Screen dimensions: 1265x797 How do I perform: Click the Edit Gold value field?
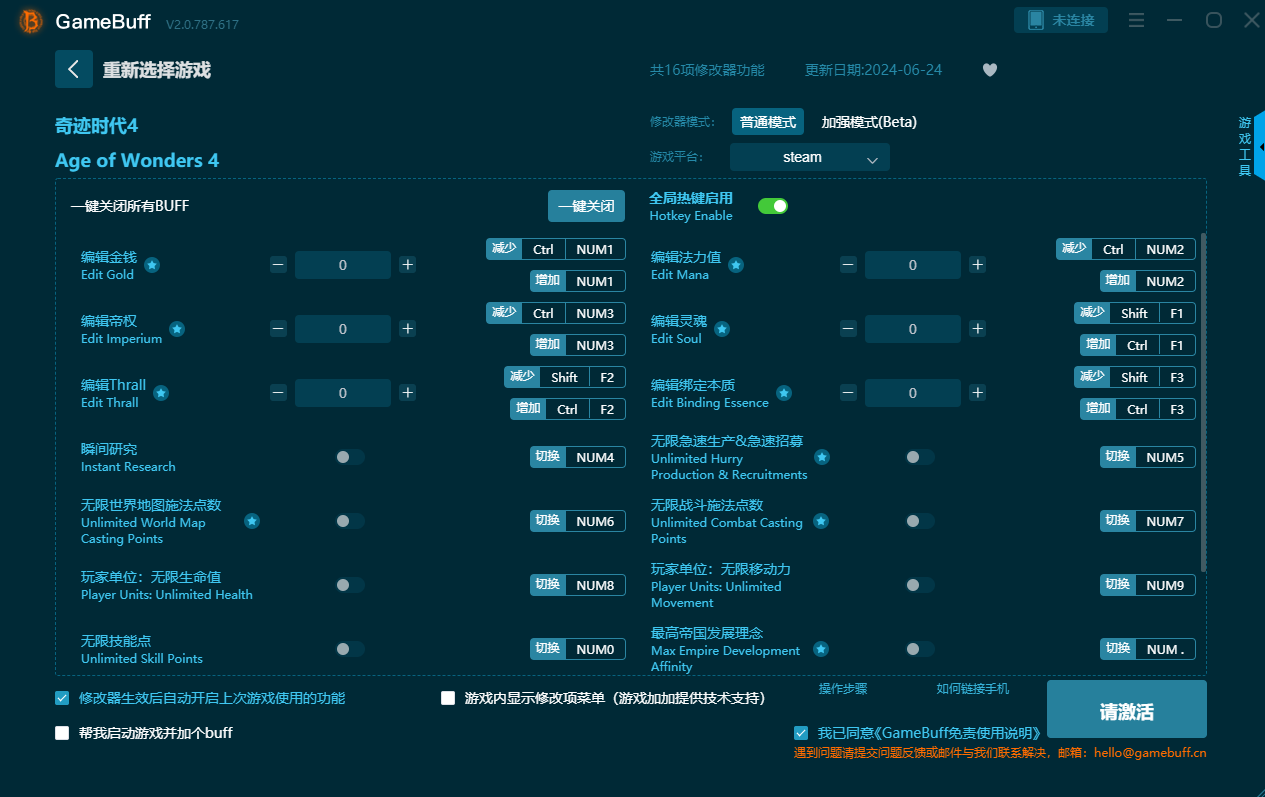343,265
